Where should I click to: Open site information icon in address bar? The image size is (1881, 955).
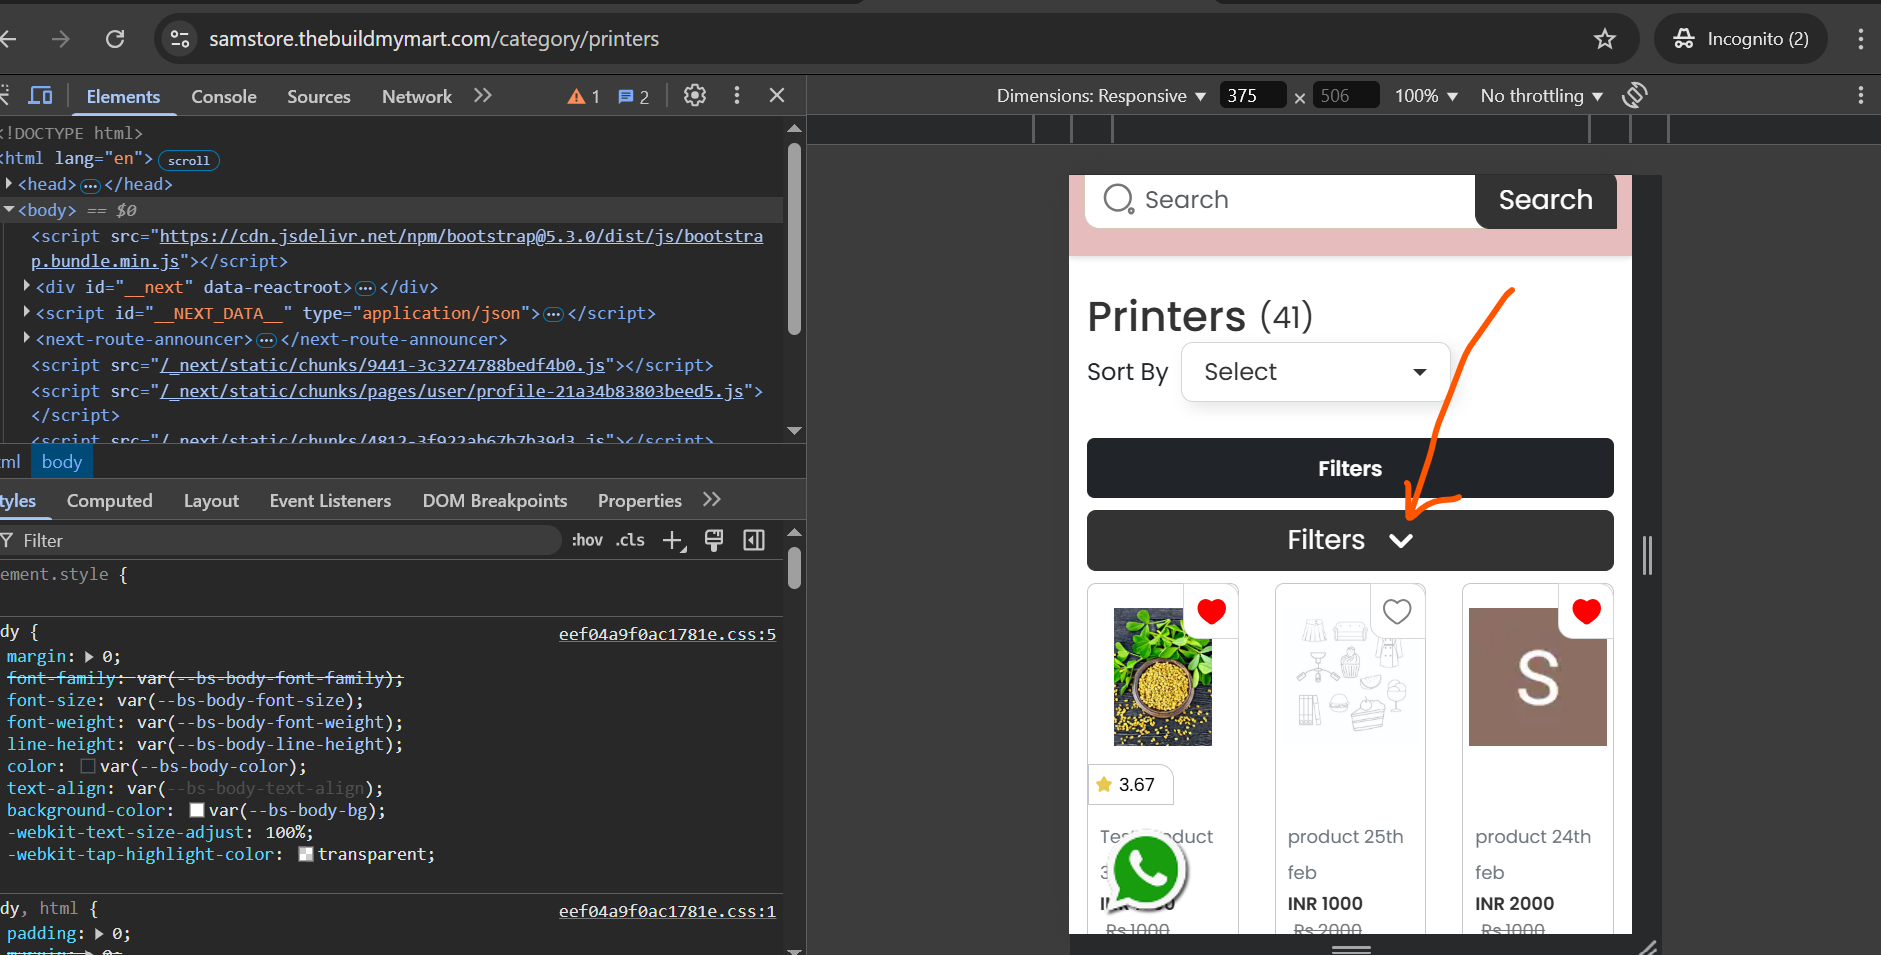pyautogui.click(x=180, y=39)
